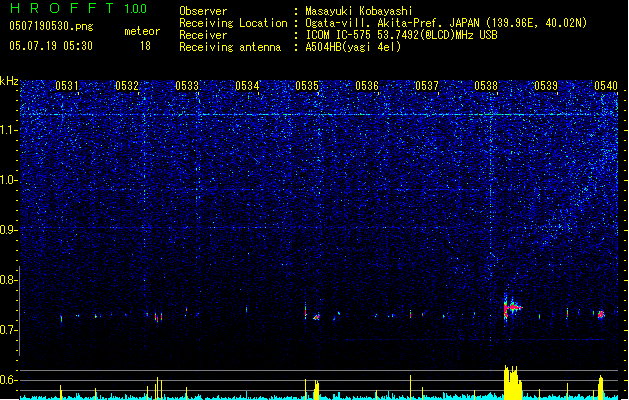The width and height of the screenshot is (629, 400).
Task: Click the kHz axis unit label
Action: [9, 81]
